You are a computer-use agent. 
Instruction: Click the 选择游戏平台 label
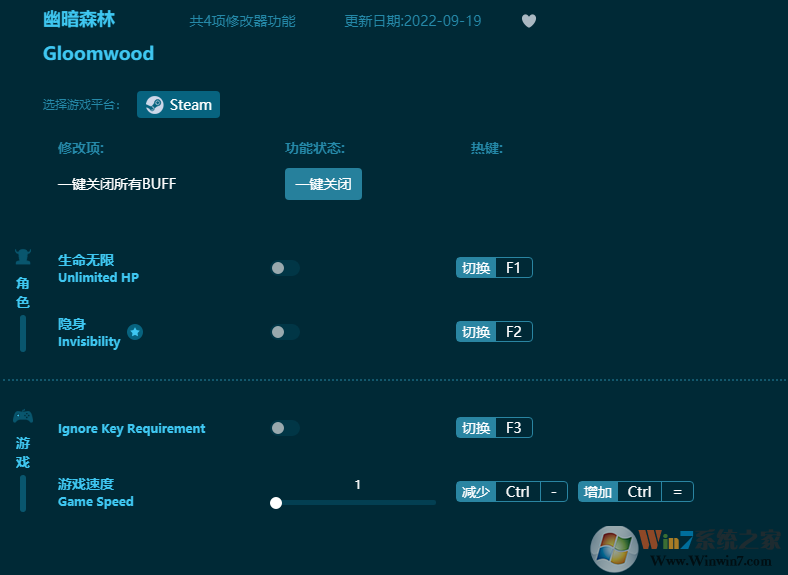click(x=81, y=105)
